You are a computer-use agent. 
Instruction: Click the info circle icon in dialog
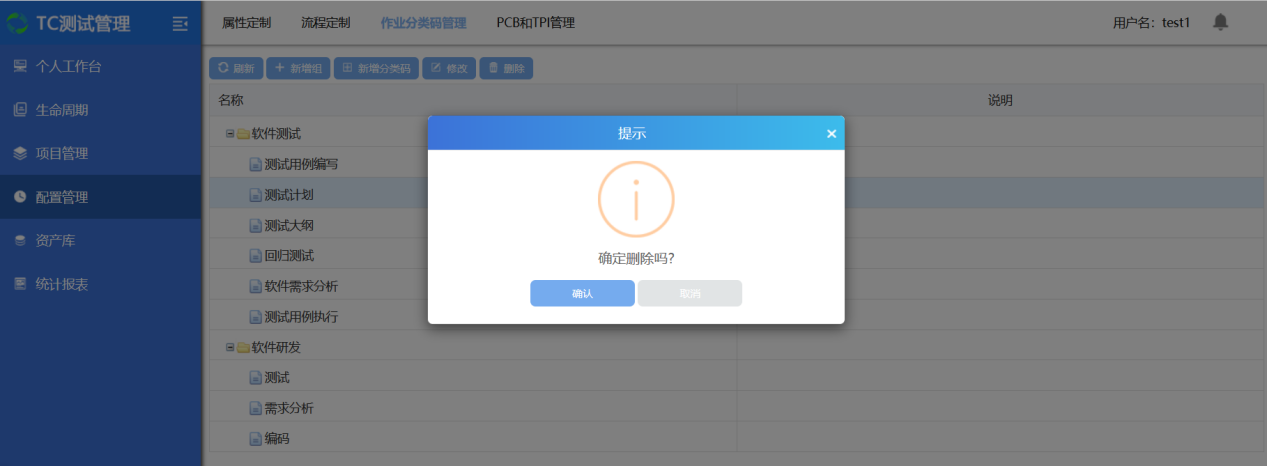[636, 199]
